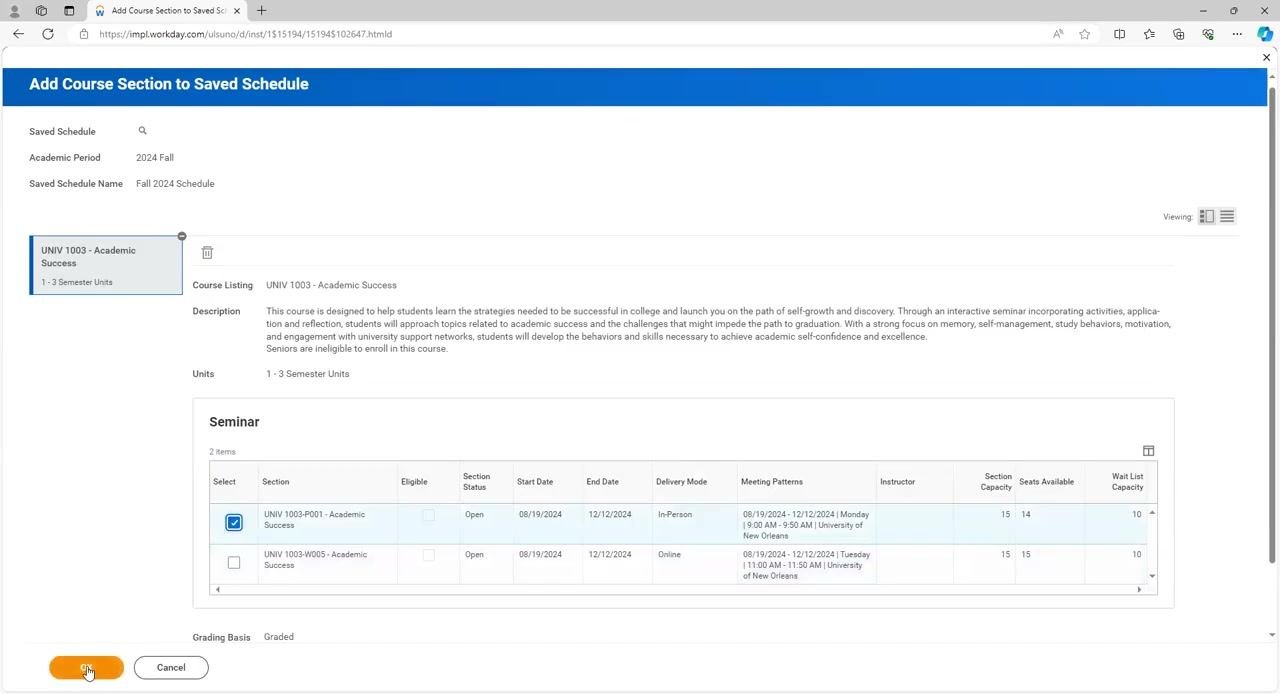Click the Fall 2024 Schedule name value
1280x694 pixels.
pos(175,184)
